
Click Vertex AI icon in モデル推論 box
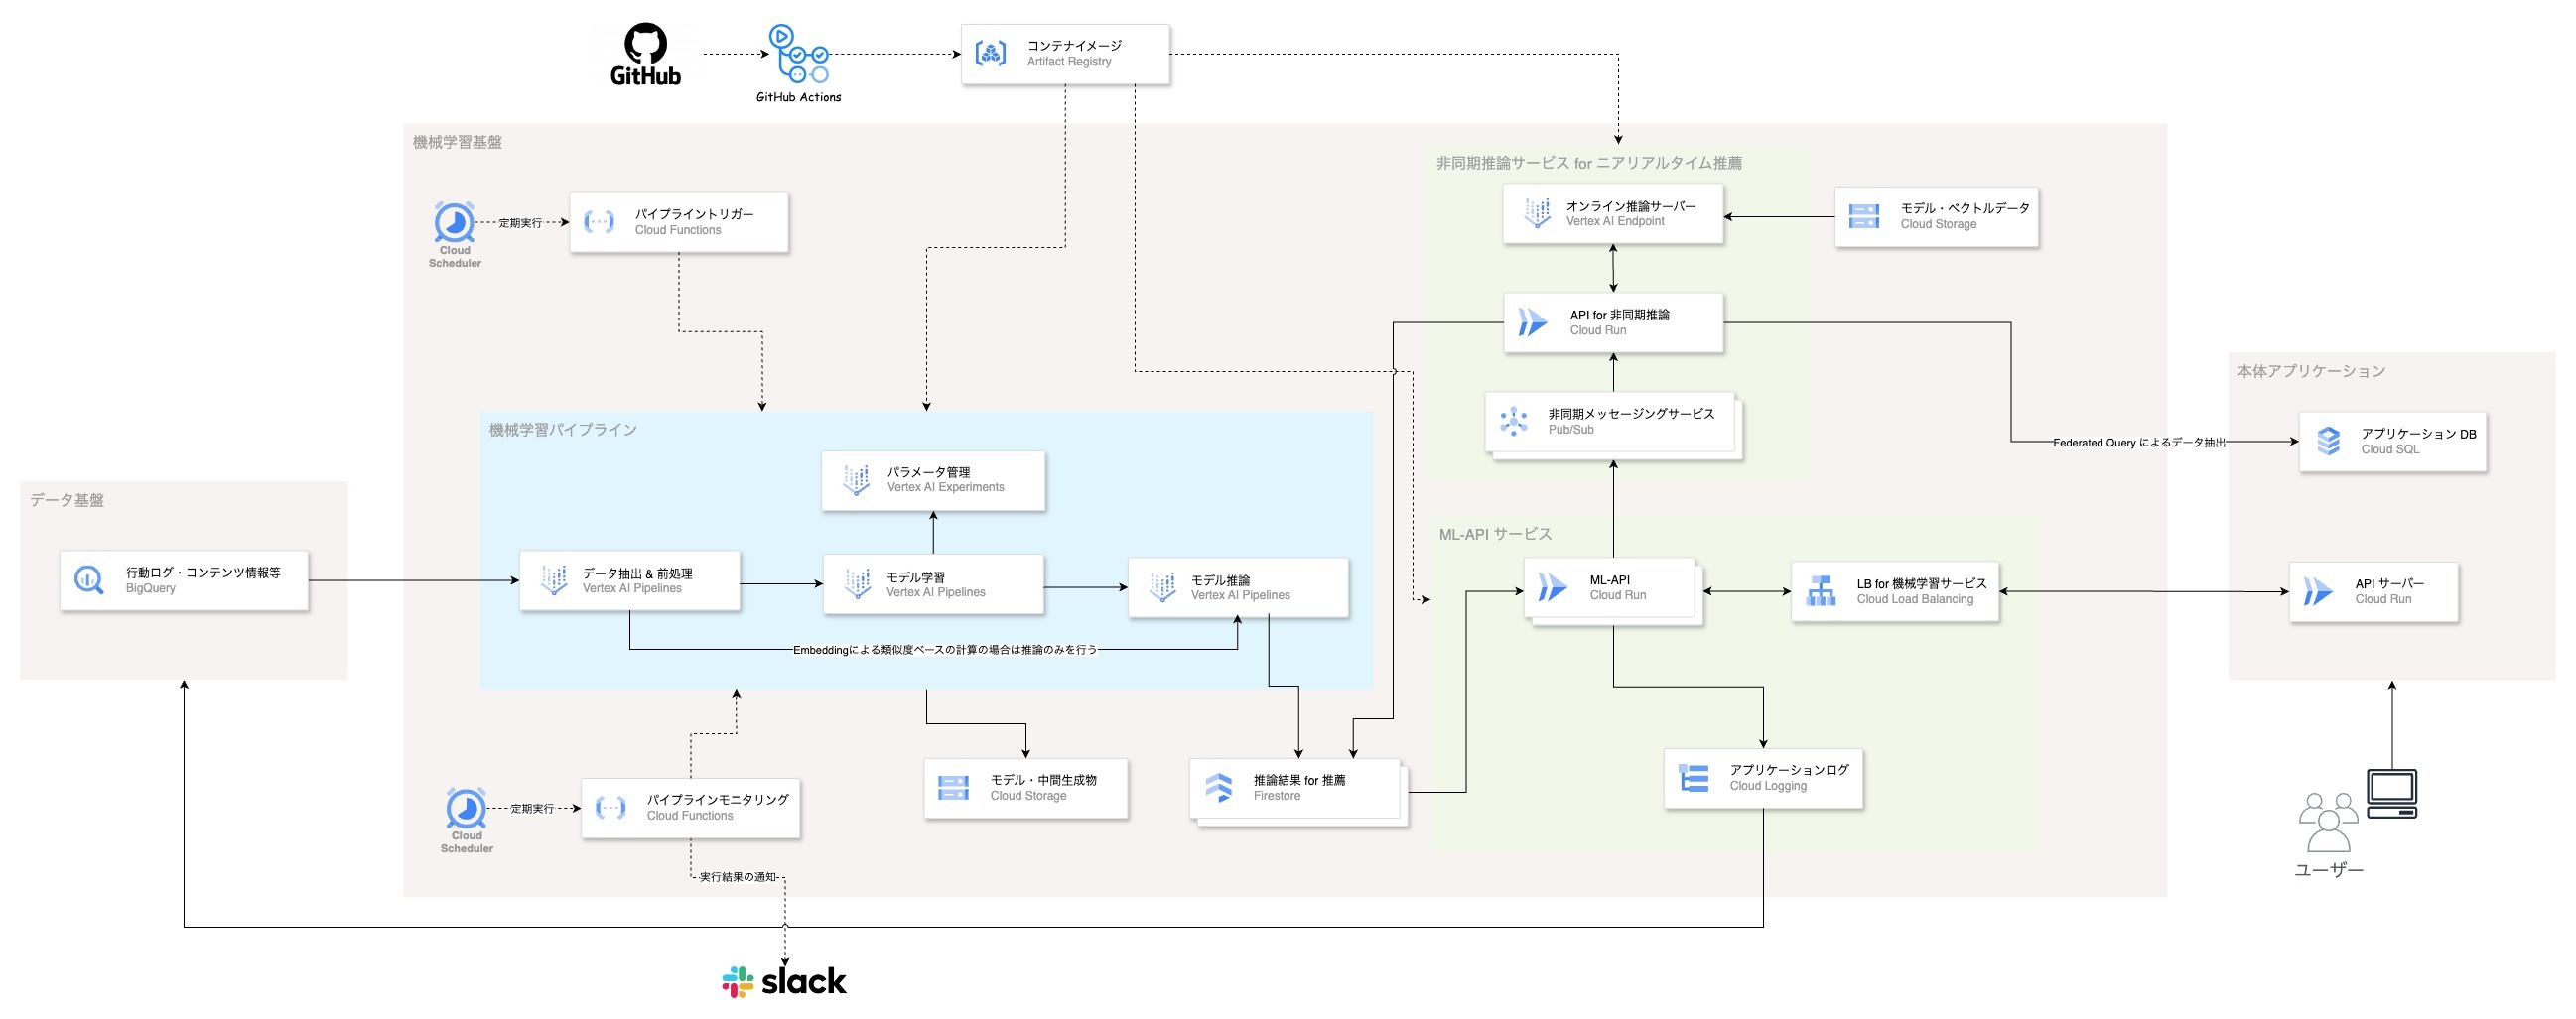coord(1162,586)
